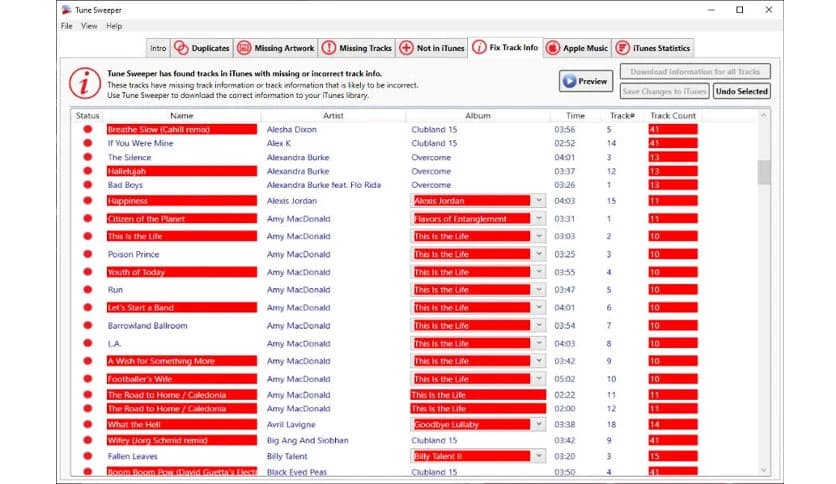Click status dot for Poison Prince row

(88, 254)
